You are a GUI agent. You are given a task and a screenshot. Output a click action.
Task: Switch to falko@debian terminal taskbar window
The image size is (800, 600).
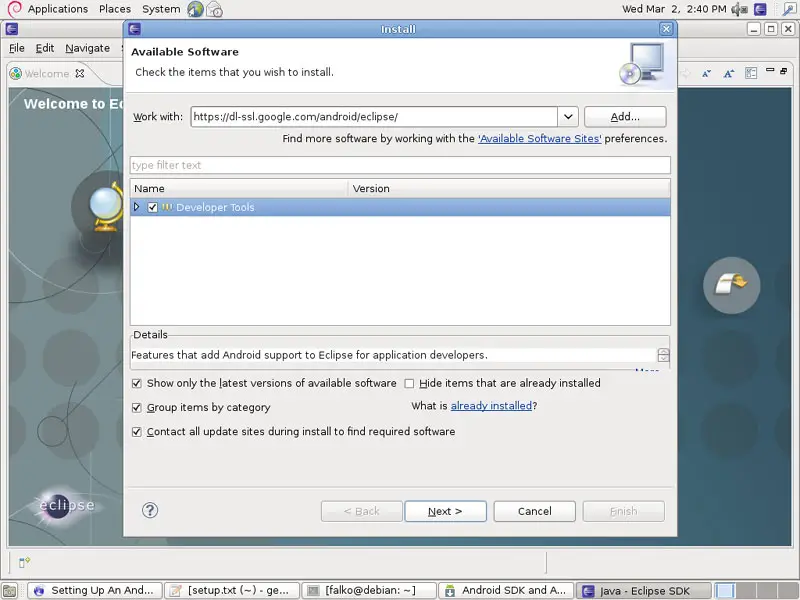[x=369, y=590]
